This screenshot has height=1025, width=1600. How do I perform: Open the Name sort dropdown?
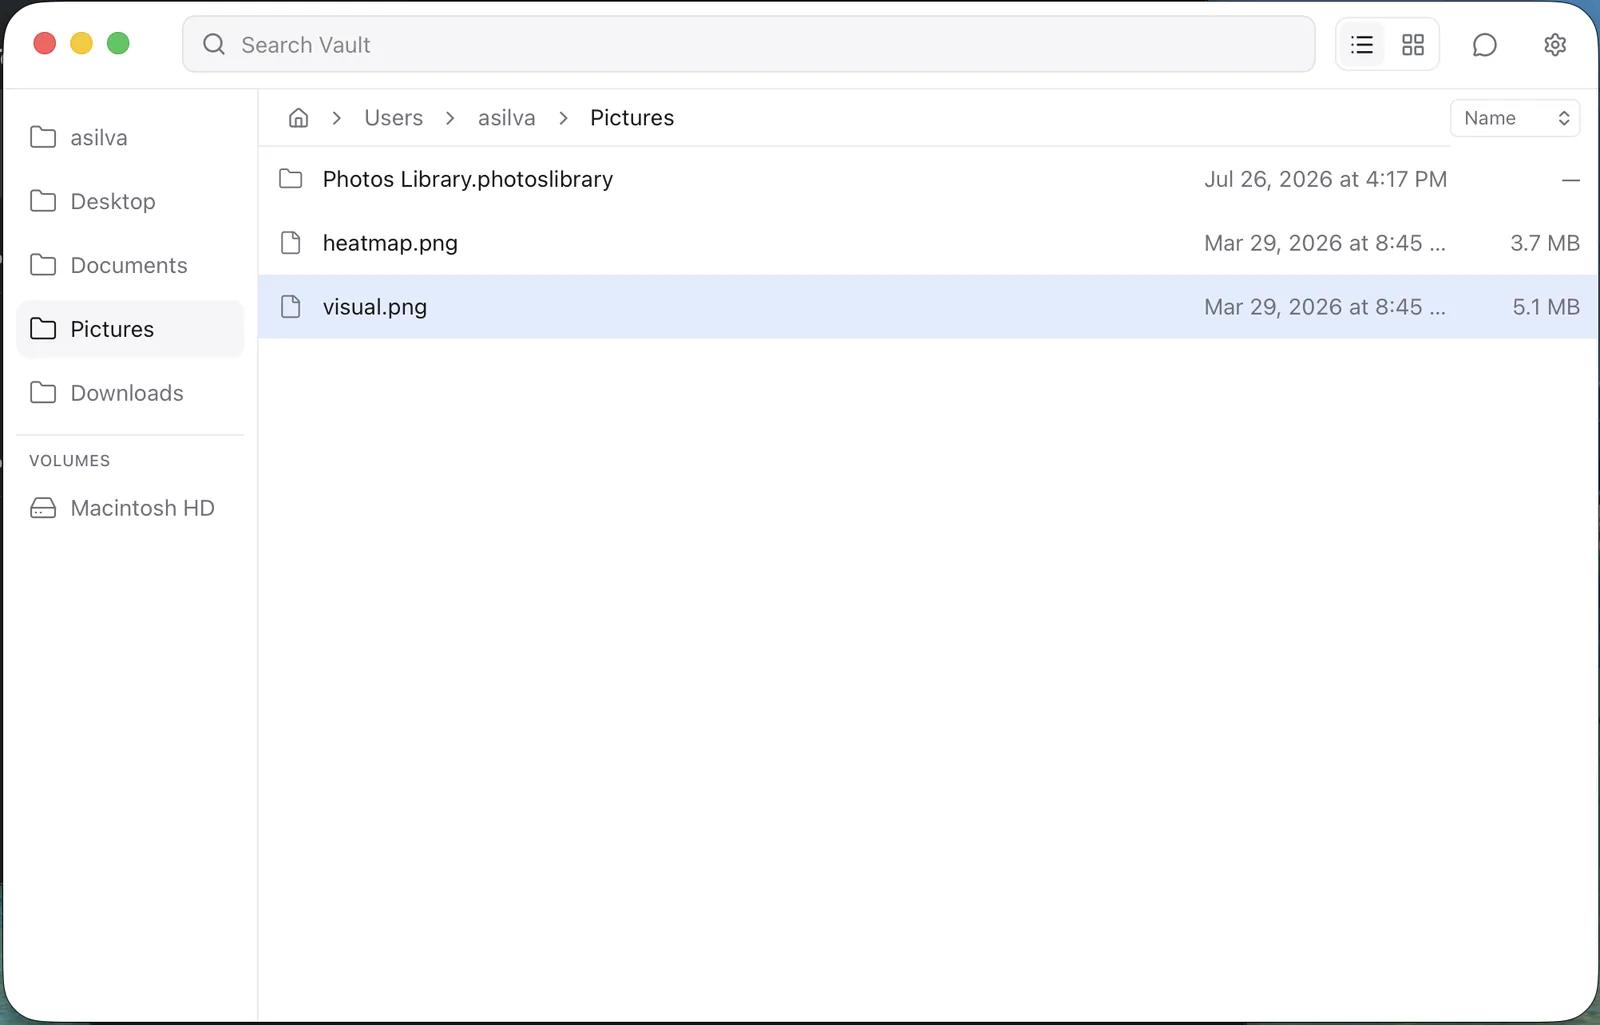pyautogui.click(x=1515, y=118)
